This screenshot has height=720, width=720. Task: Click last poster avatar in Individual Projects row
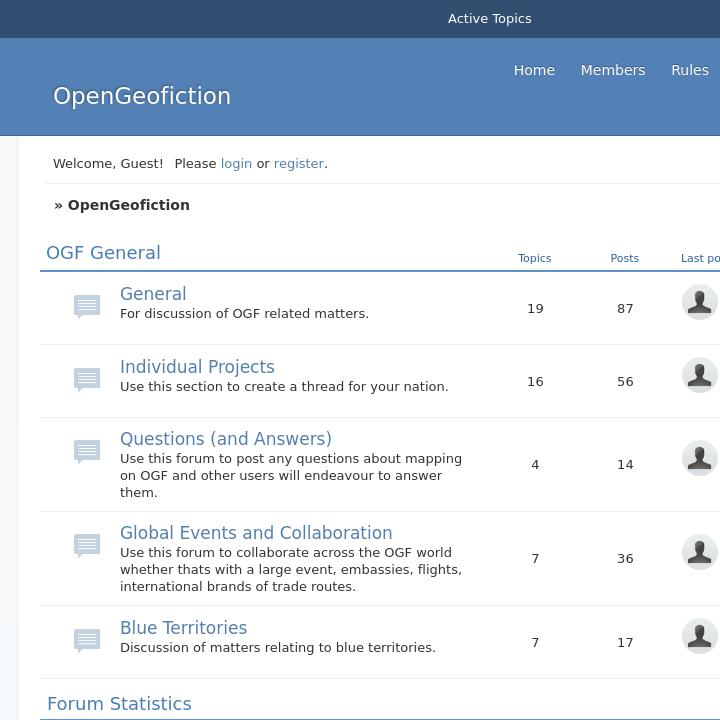699,375
